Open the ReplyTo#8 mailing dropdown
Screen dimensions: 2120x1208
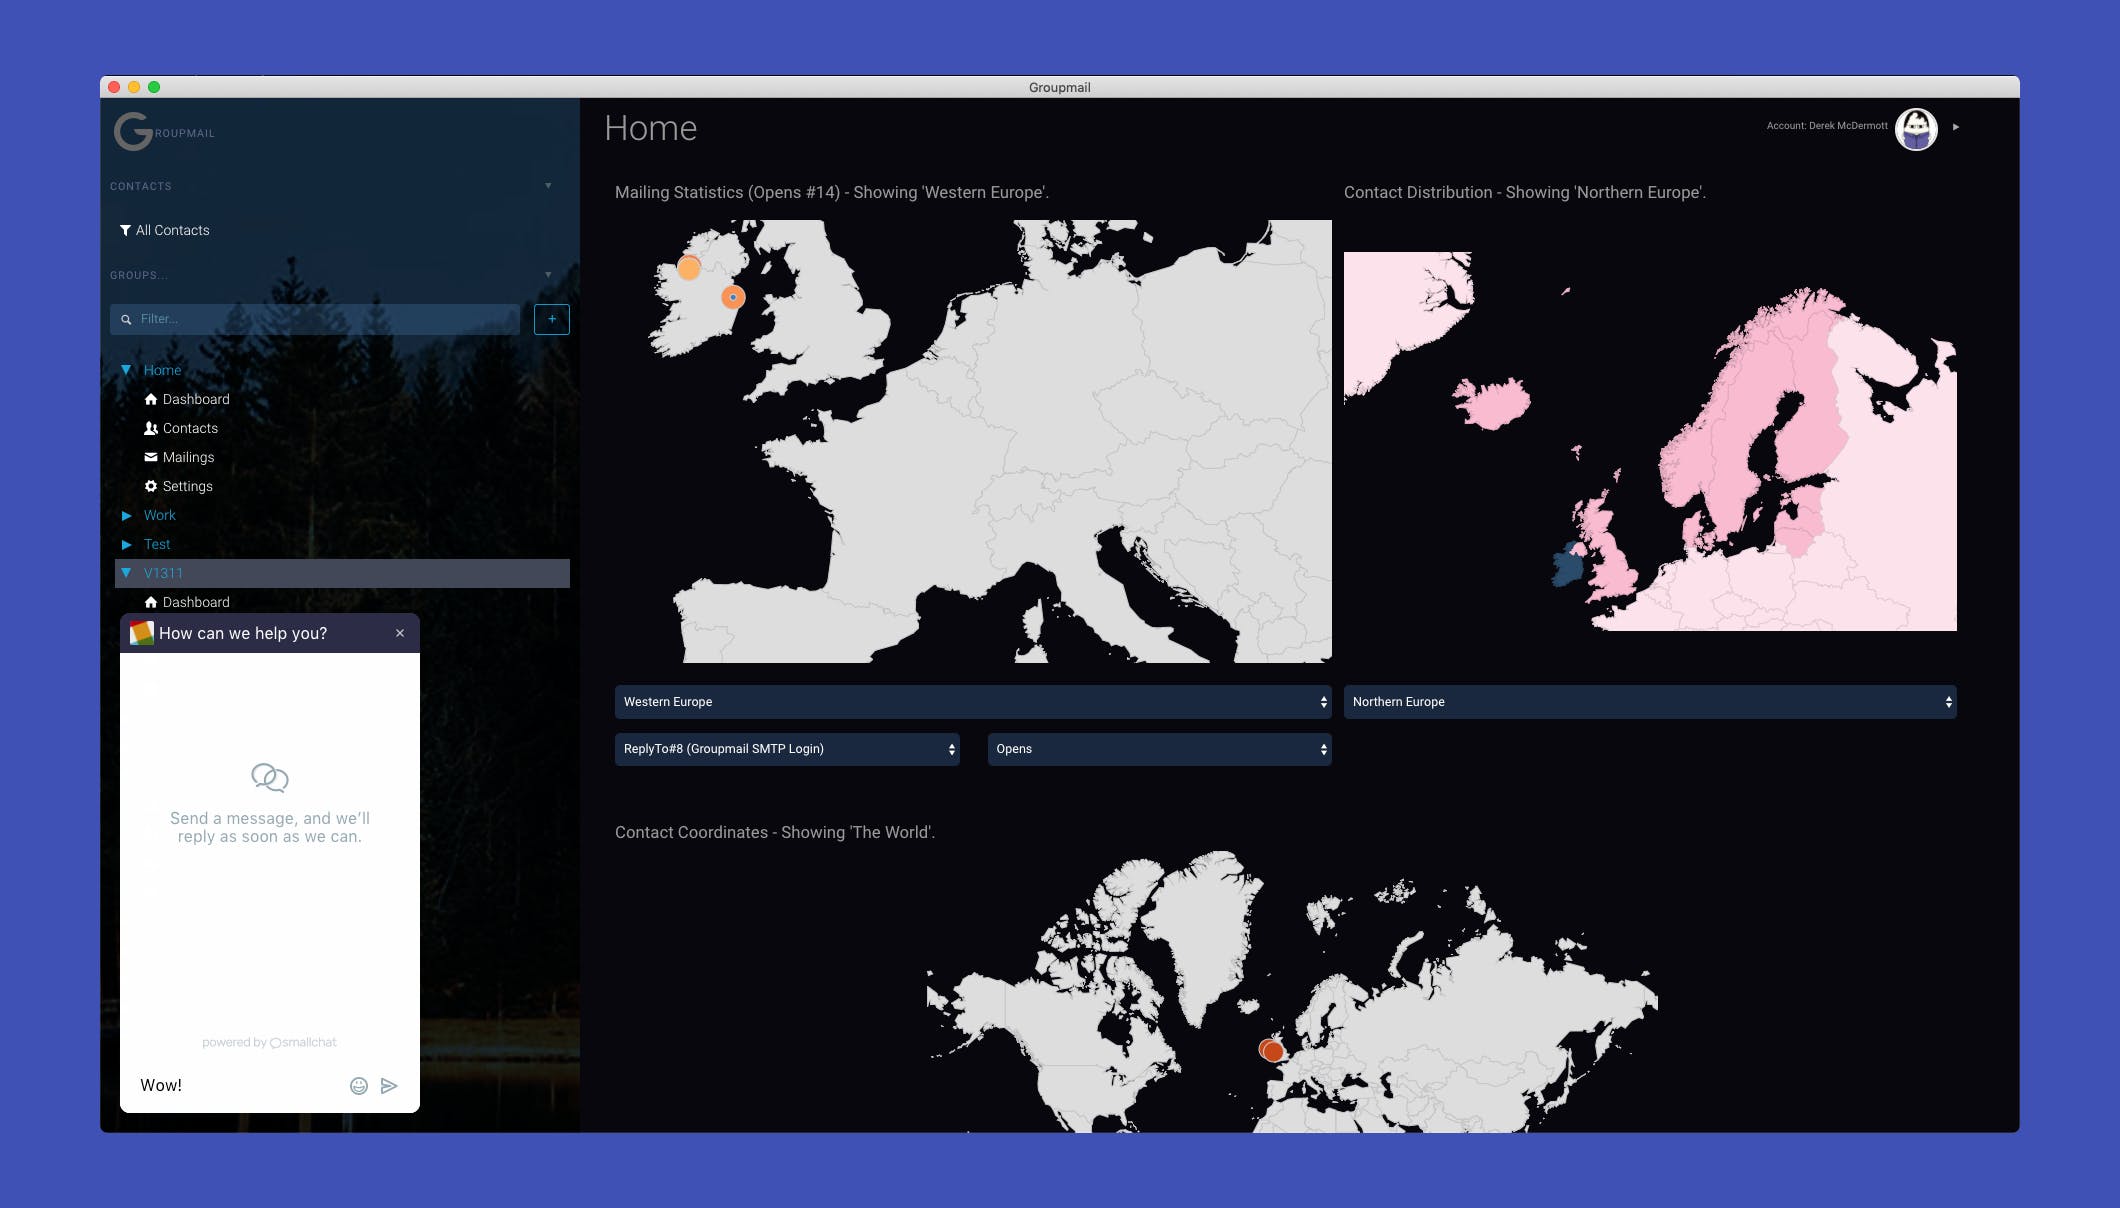[786, 749]
